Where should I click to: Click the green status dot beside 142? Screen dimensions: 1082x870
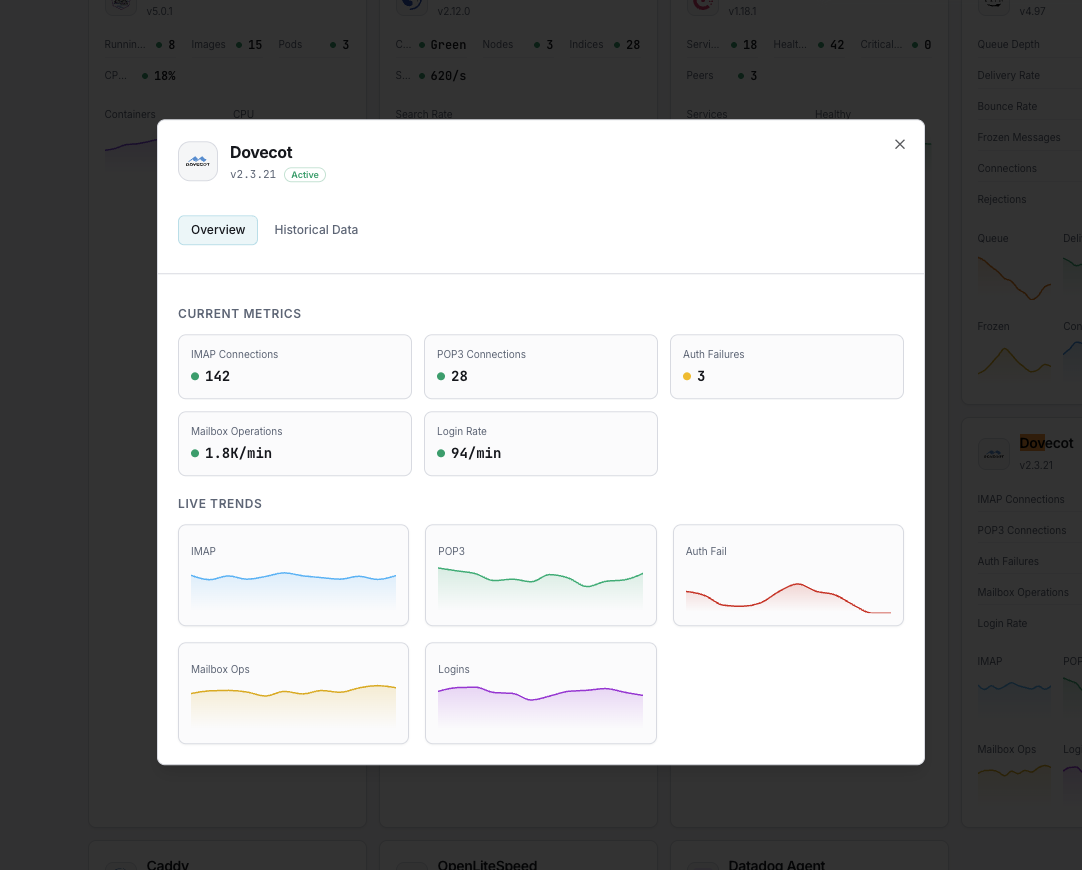[x=196, y=376]
